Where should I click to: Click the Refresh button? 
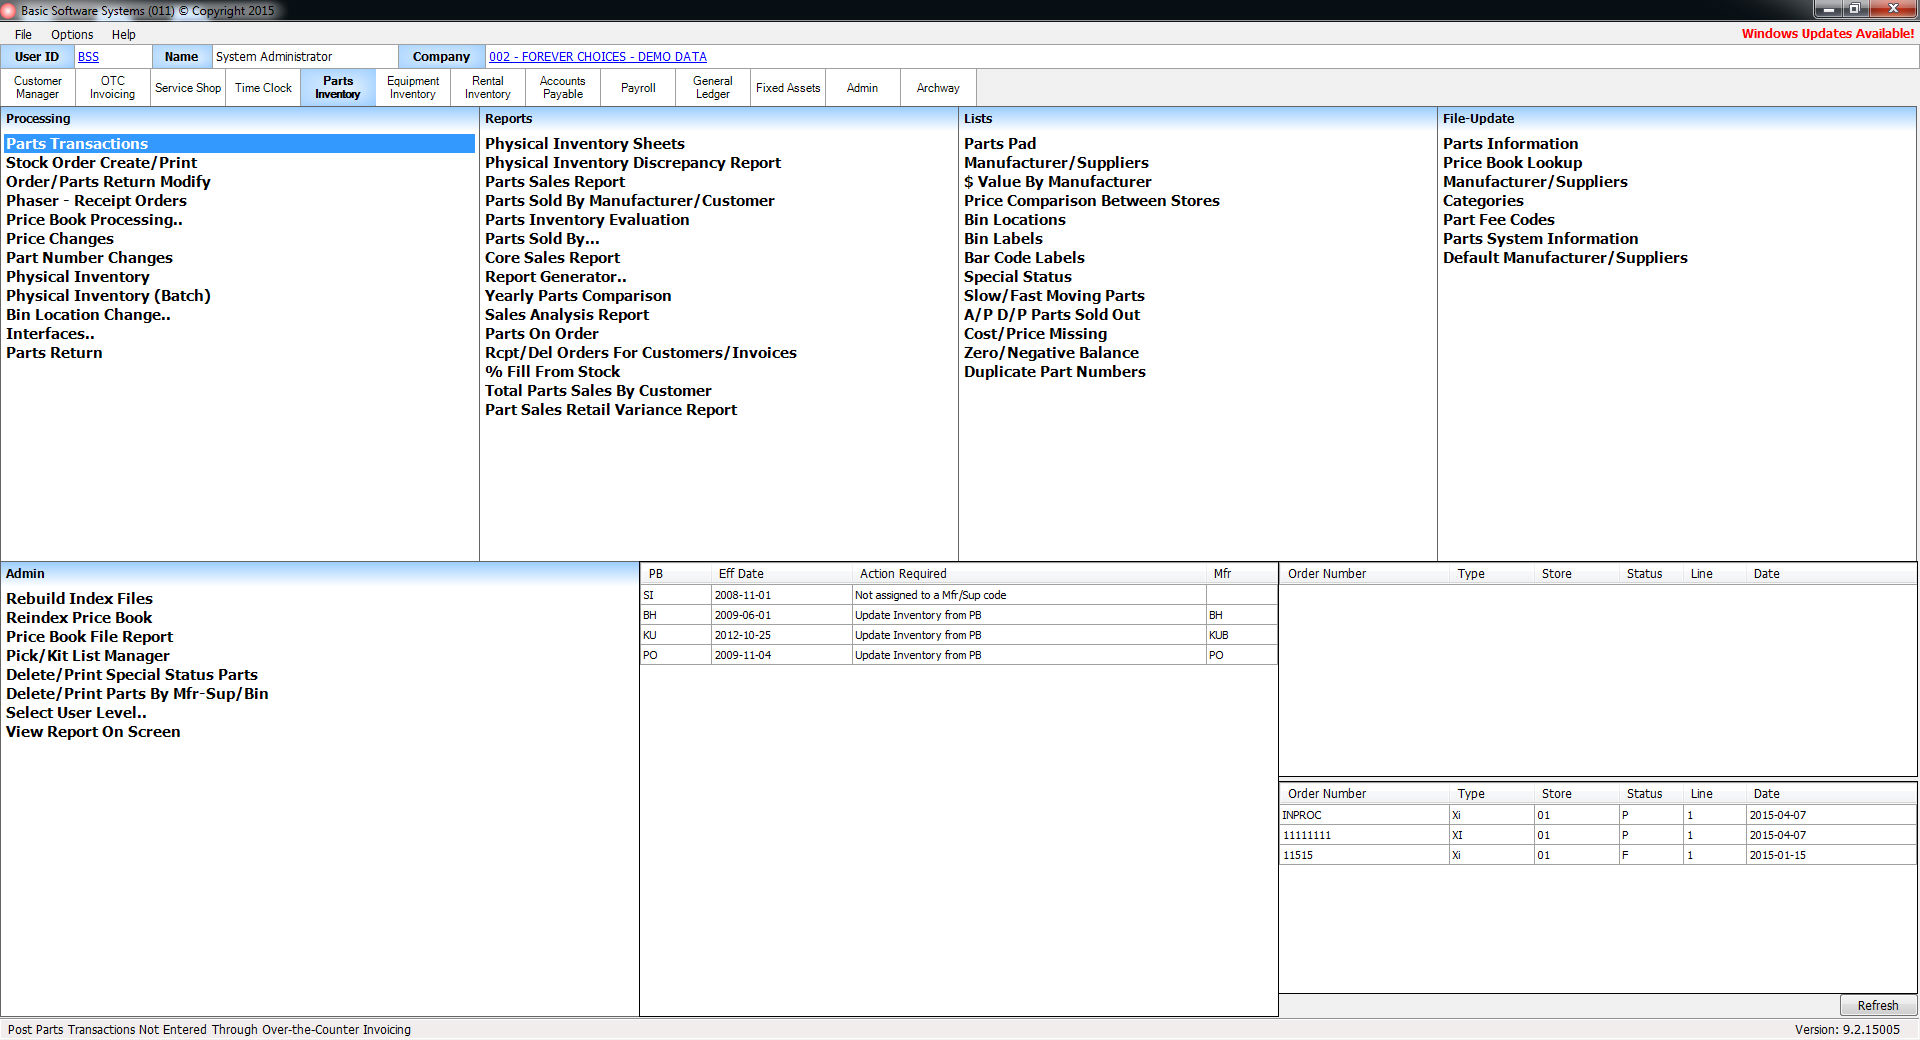1878,1006
